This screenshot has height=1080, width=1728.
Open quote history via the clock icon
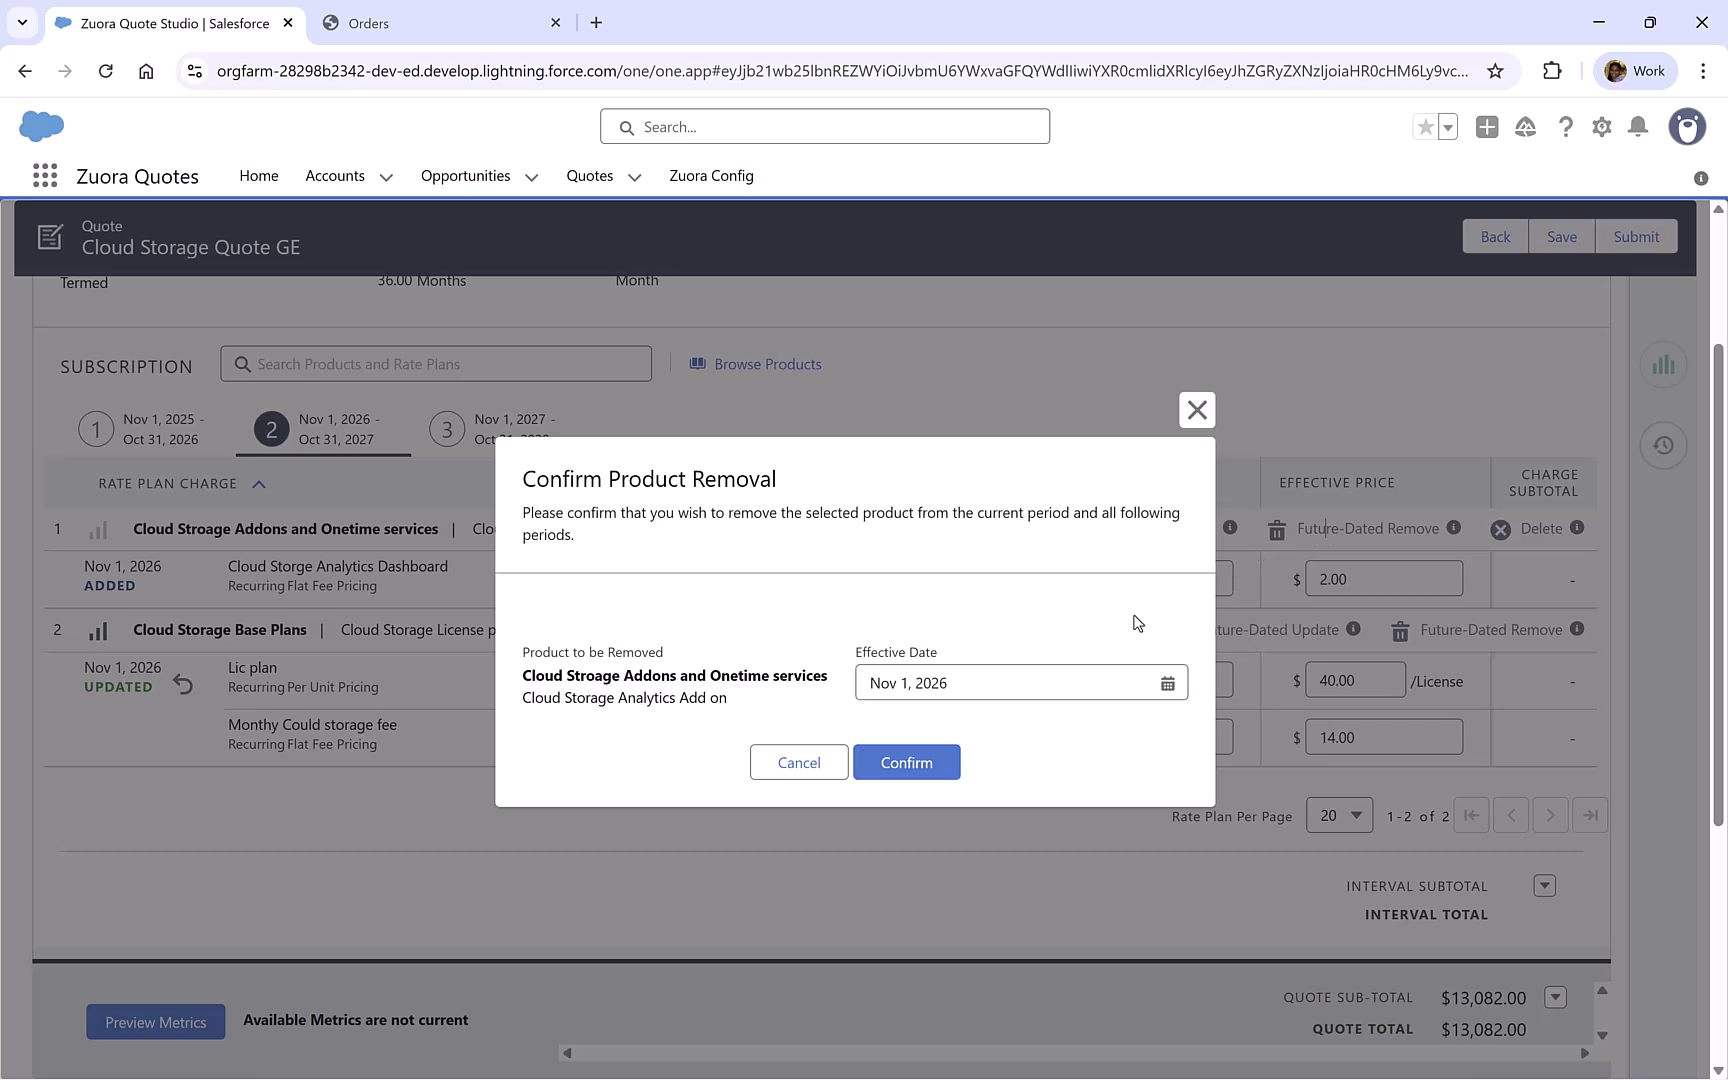pos(1663,445)
